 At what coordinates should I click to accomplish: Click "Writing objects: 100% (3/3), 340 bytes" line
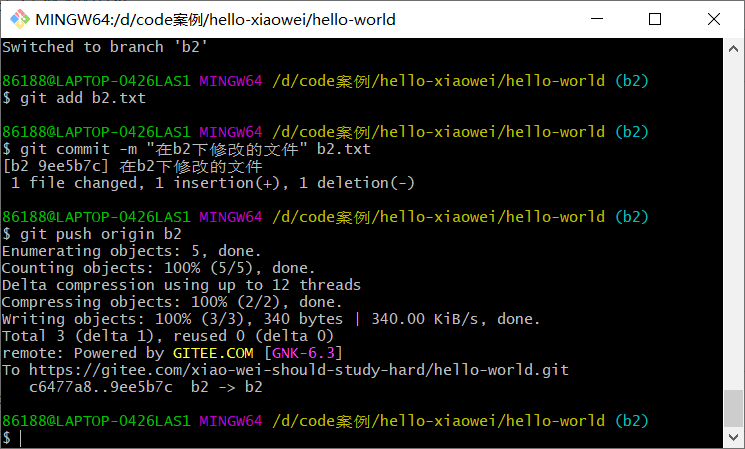coord(271,319)
